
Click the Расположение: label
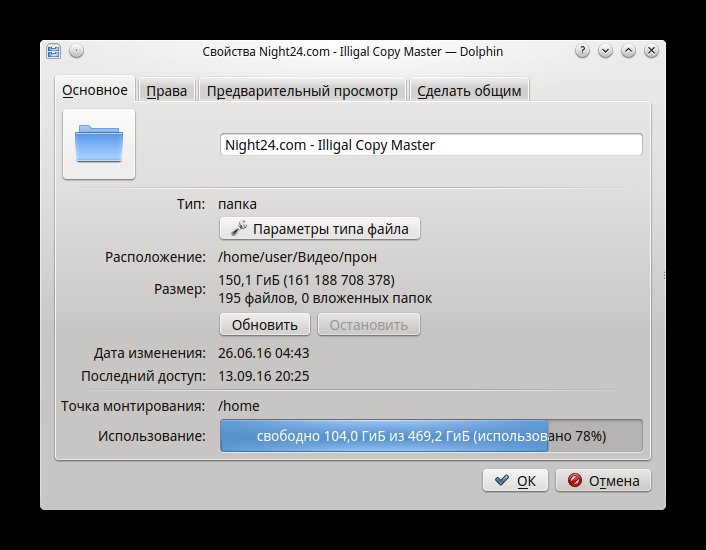[x=155, y=257]
